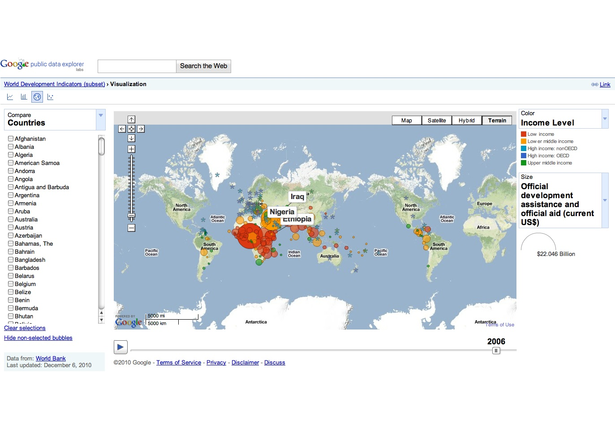Zoom out on the map
This screenshot has height=424, width=615.
click(131, 228)
